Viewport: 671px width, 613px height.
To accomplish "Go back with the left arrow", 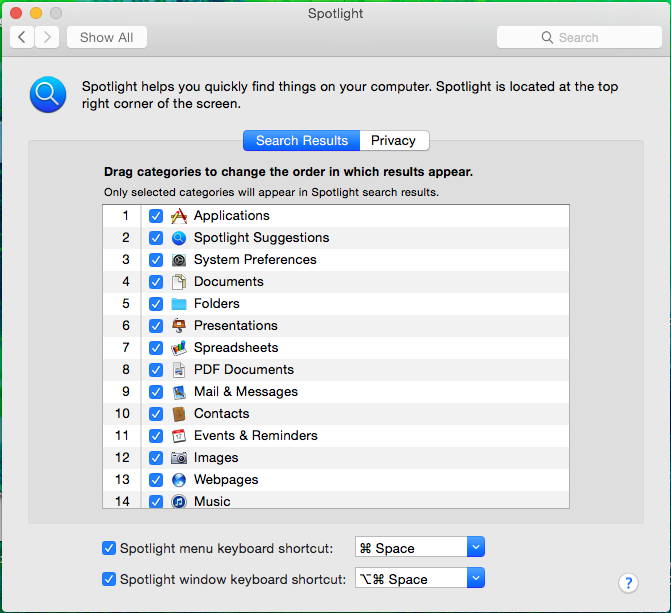I will coord(22,37).
